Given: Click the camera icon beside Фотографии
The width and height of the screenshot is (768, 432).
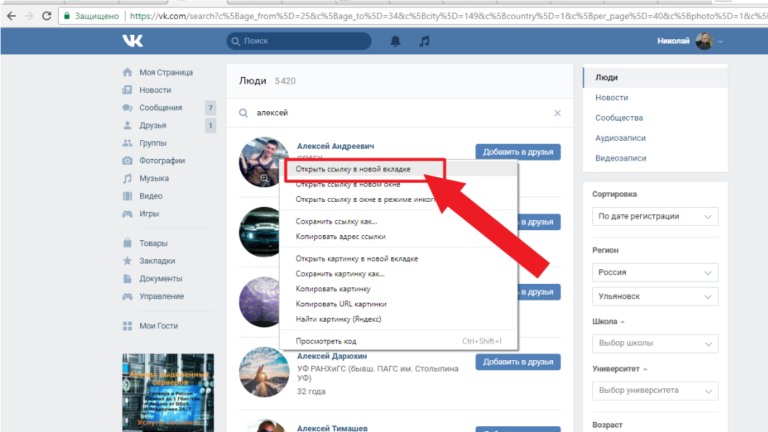Looking at the screenshot, I should coord(127,160).
